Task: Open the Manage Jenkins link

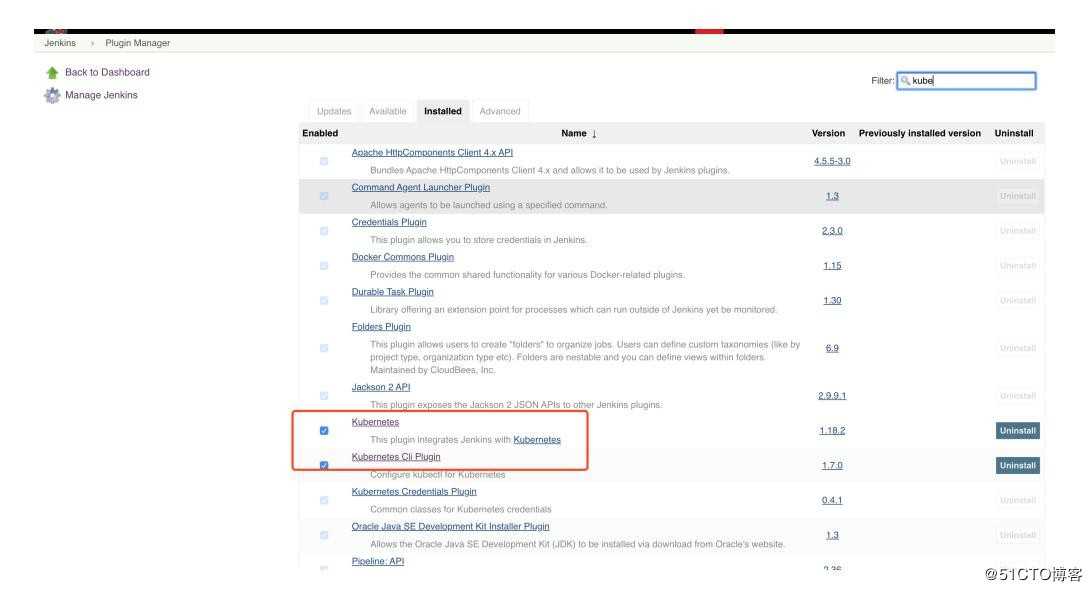Action: click(x=101, y=95)
